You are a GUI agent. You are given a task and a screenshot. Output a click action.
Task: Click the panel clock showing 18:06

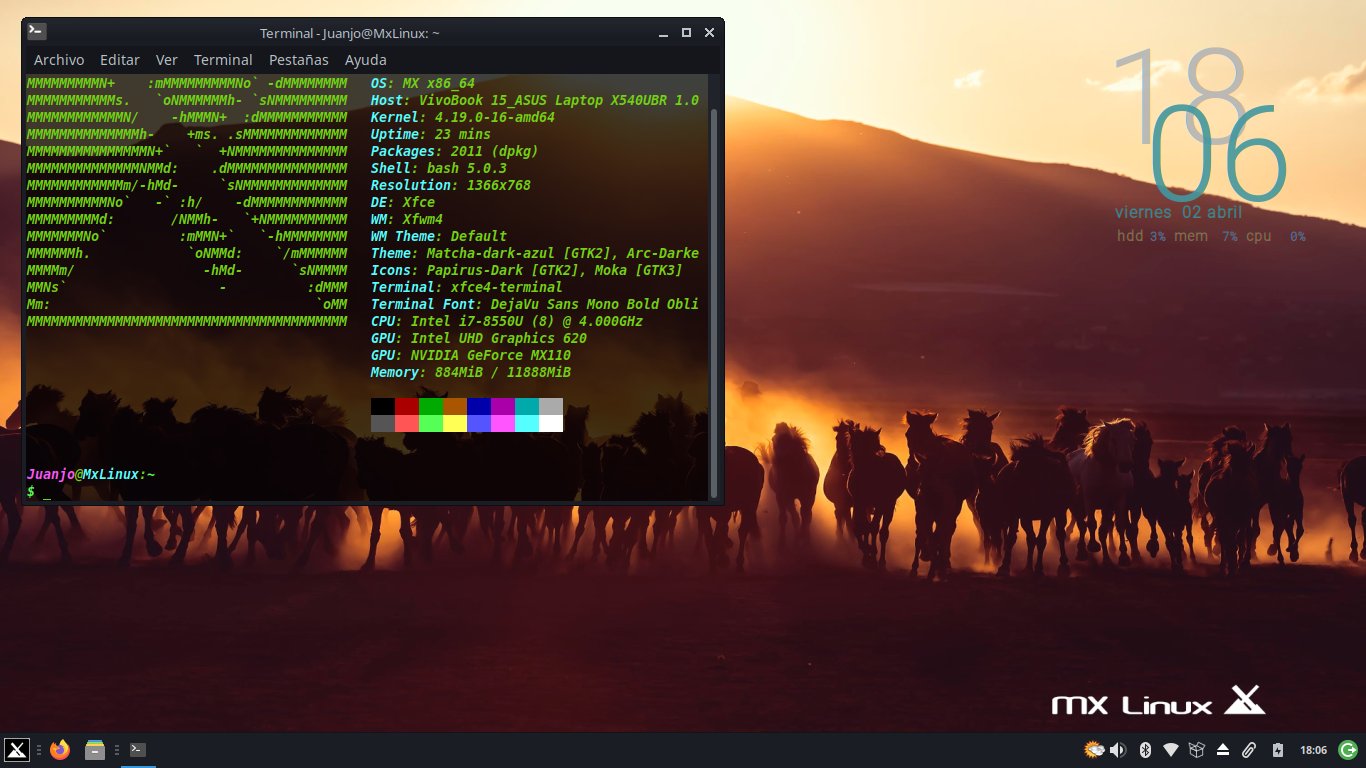point(1313,750)
